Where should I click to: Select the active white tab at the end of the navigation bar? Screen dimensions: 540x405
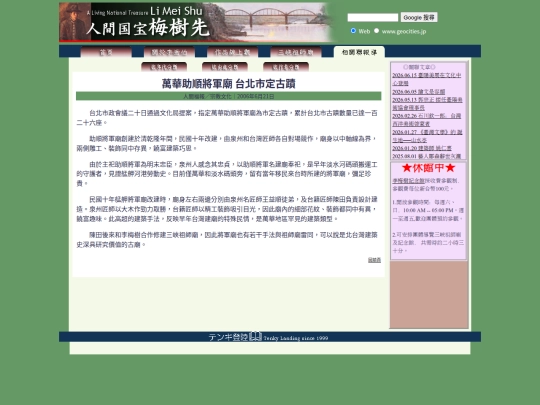pos(359,52)
